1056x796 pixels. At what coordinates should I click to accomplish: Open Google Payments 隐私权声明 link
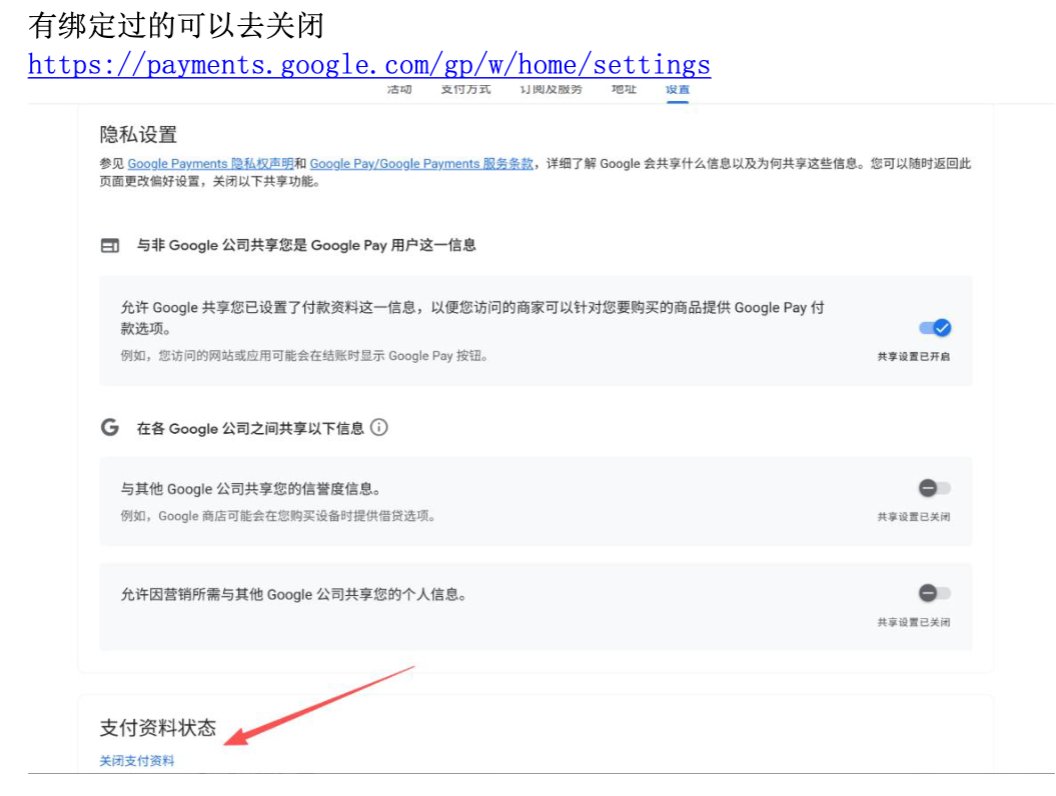211,164
